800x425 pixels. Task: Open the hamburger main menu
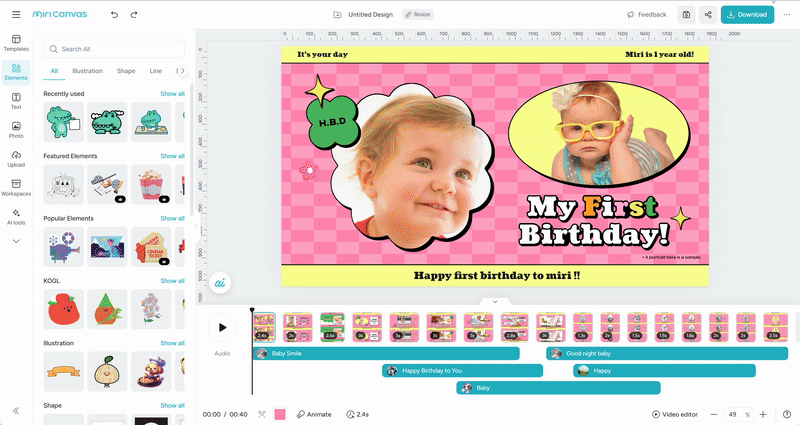pos(14,15)
